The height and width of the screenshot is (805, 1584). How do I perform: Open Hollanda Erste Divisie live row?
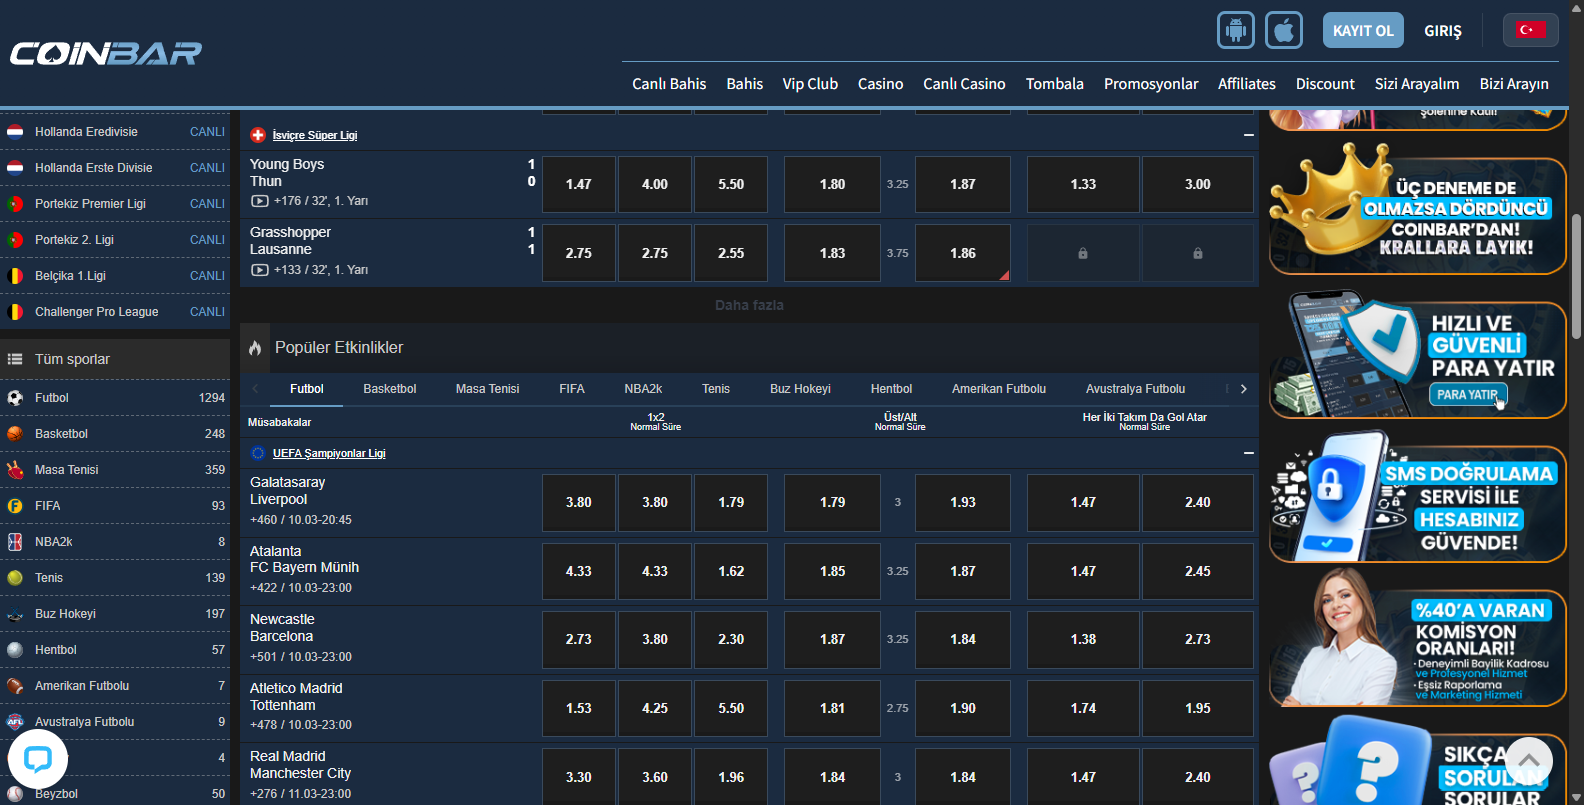point(115,168)
